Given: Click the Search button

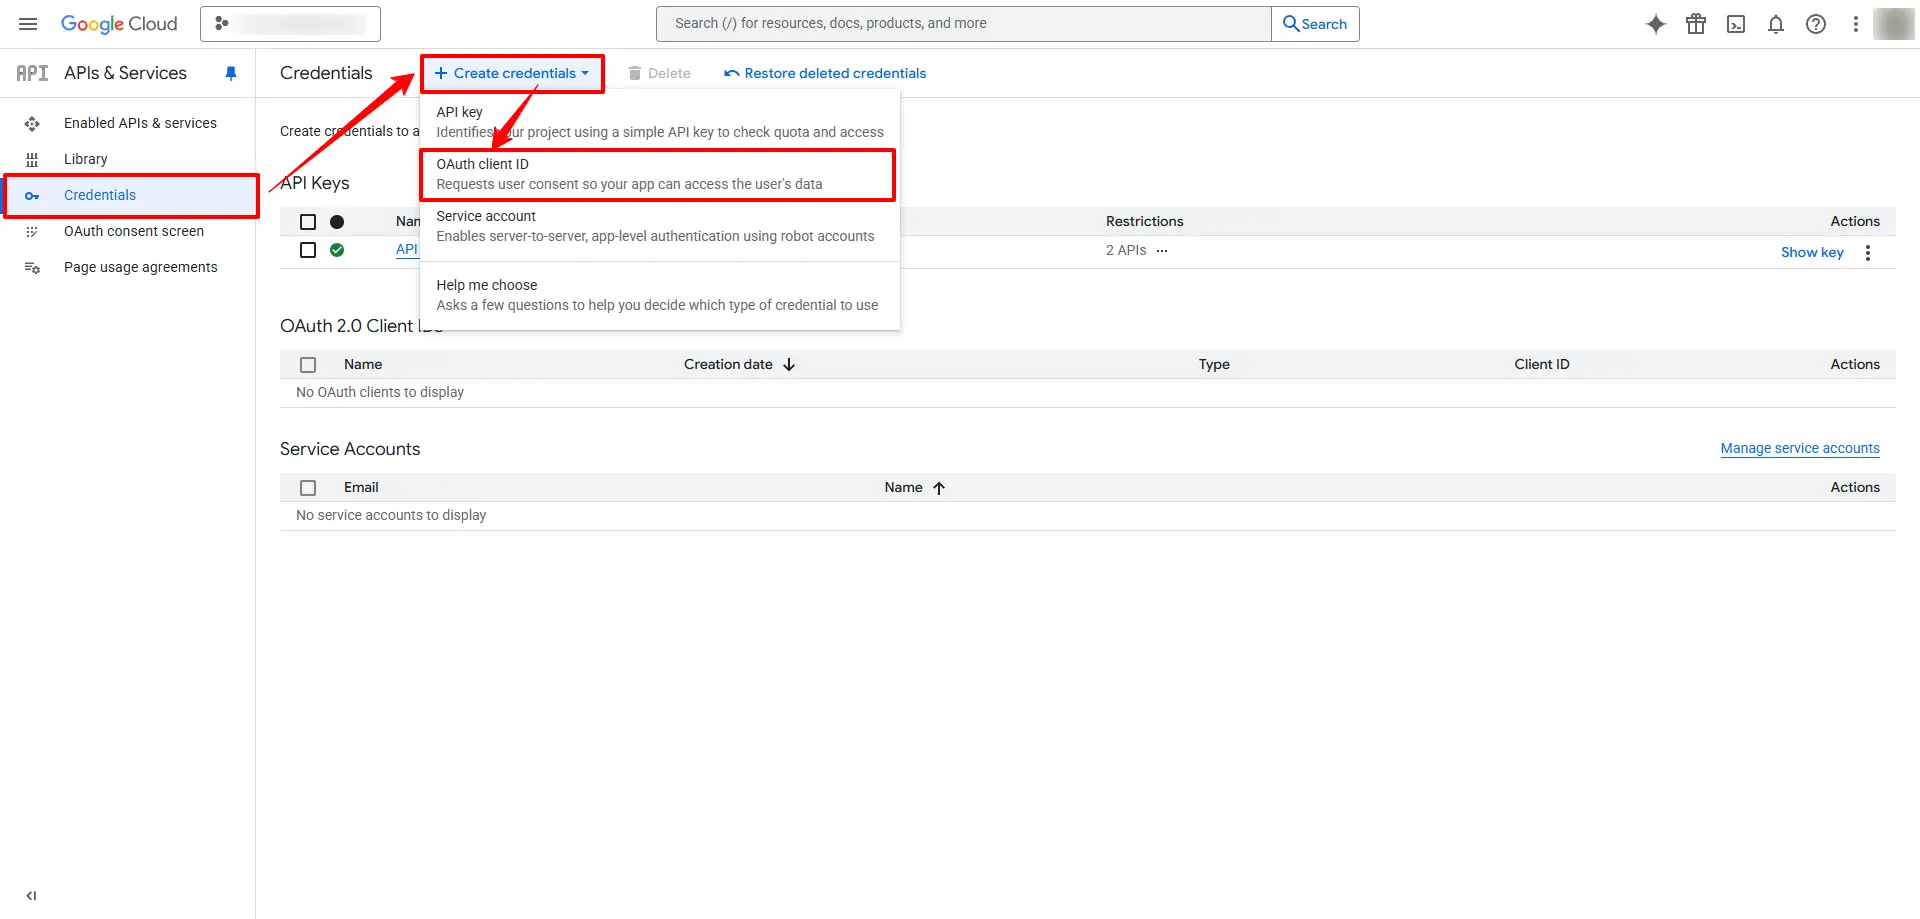Looking at the screenshot, I should click(x=1315, y=24).
